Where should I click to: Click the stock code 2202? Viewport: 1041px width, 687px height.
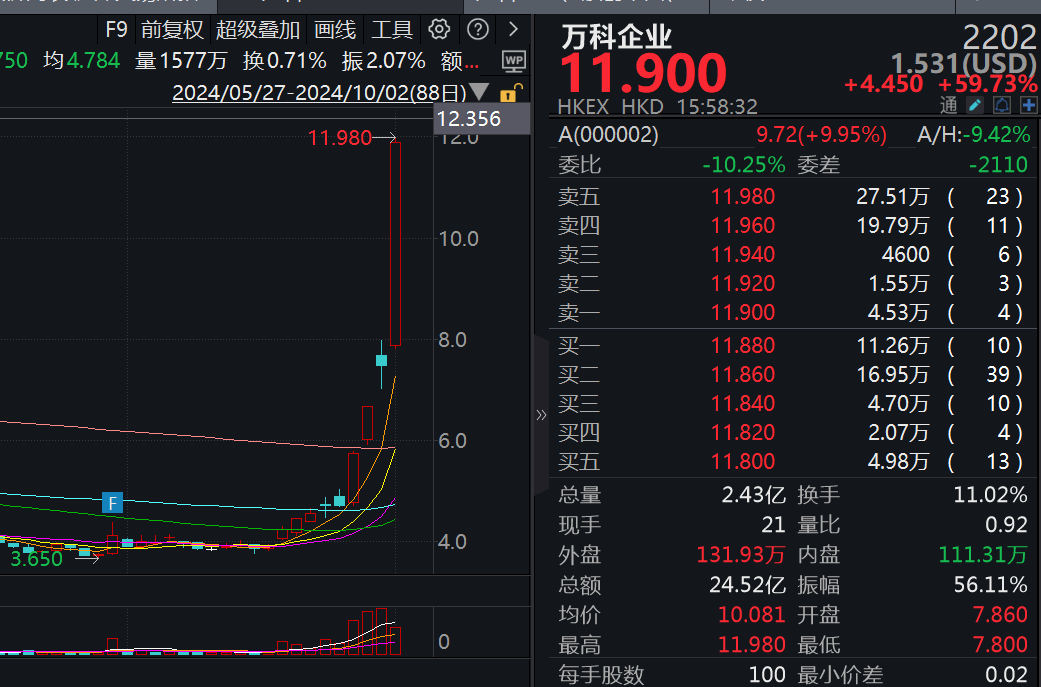(999, 37)
